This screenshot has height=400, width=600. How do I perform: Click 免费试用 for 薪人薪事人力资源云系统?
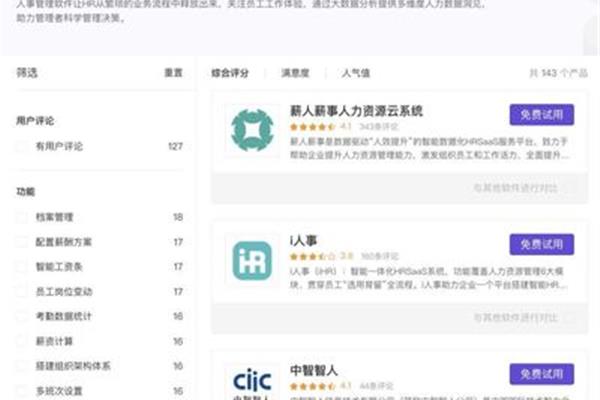(x=541, y=114)
